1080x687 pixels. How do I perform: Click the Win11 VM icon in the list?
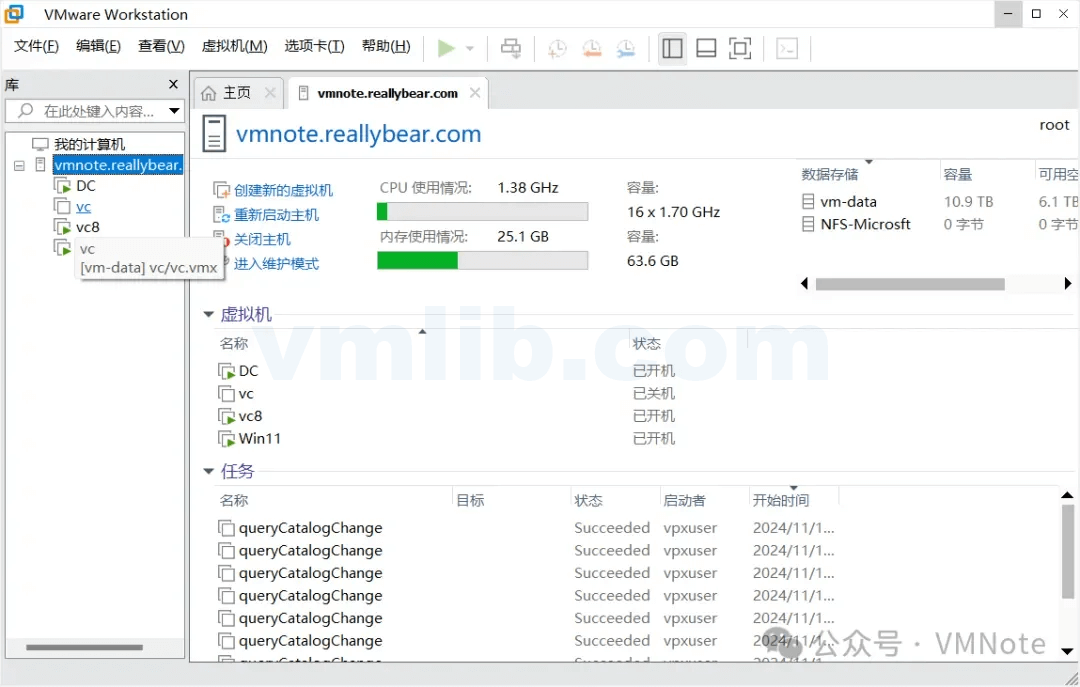(x=224, y=438)
